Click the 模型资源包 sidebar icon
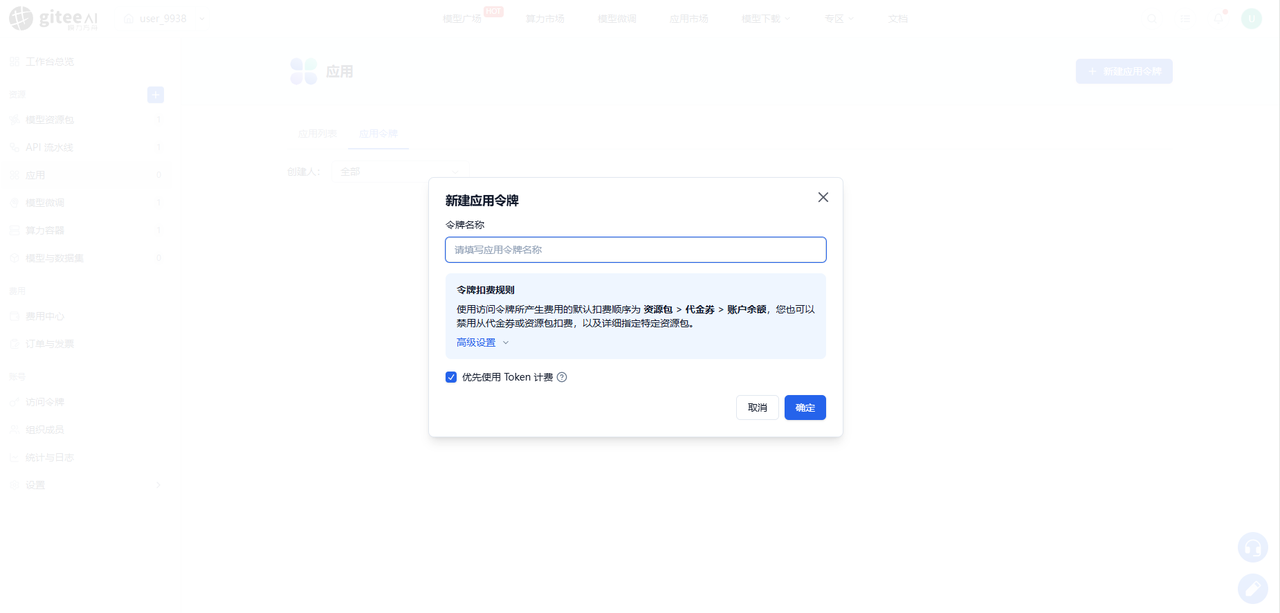 click(14, 120)
